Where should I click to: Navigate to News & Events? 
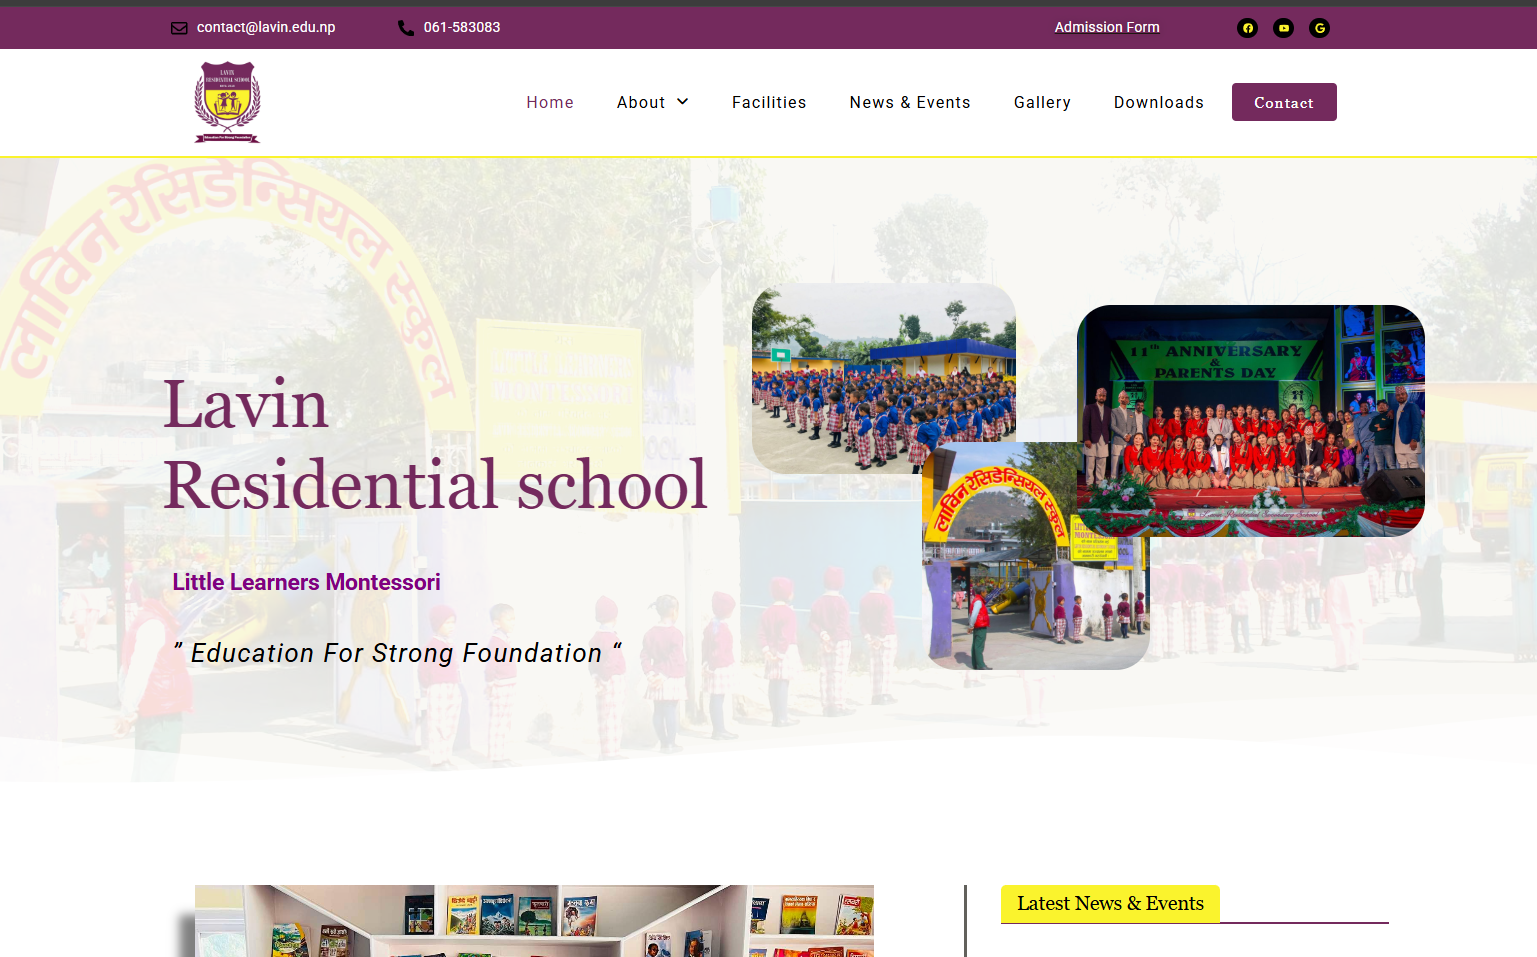[909, 102]
